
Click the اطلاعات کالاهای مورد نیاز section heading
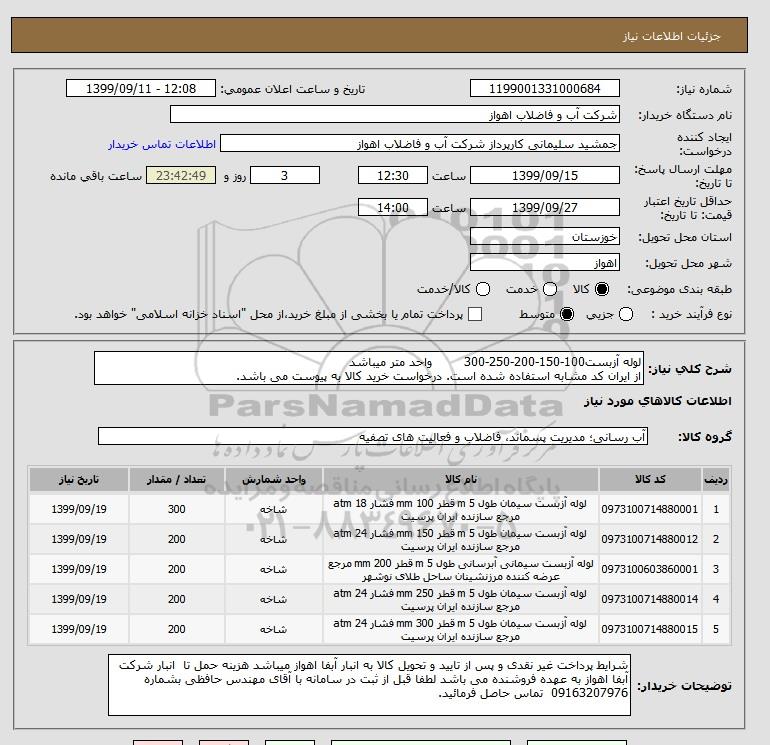(x=658, y=401)
